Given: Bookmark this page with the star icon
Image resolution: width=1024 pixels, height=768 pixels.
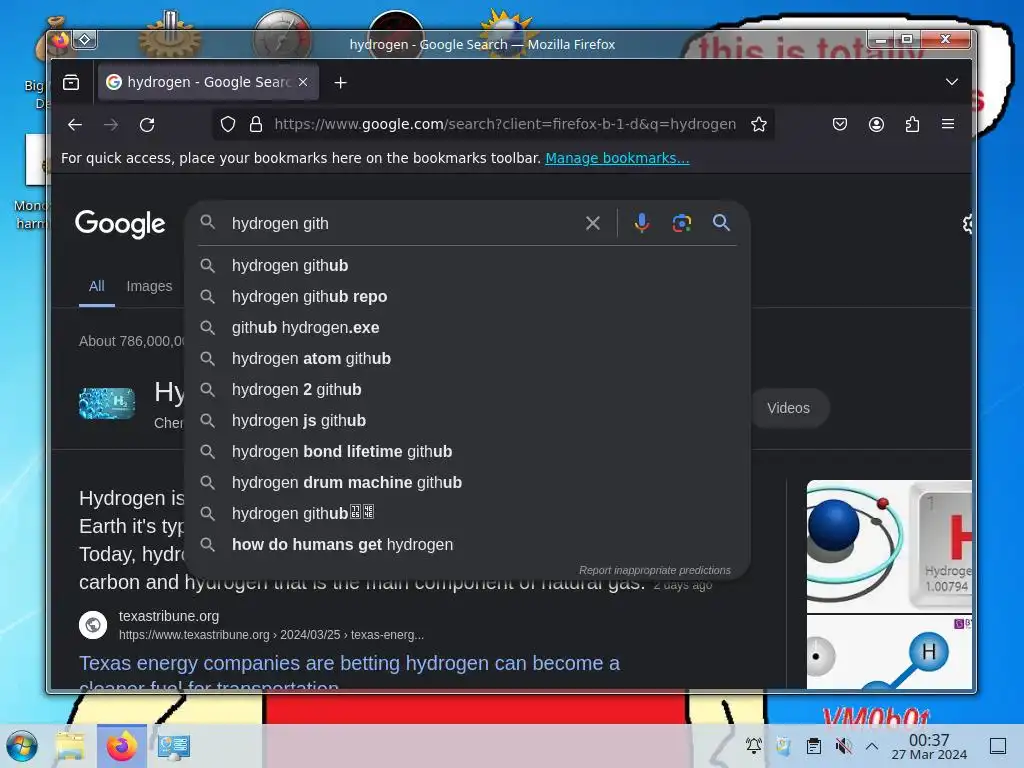Looking at the screenshot, I should pos(758,124).
